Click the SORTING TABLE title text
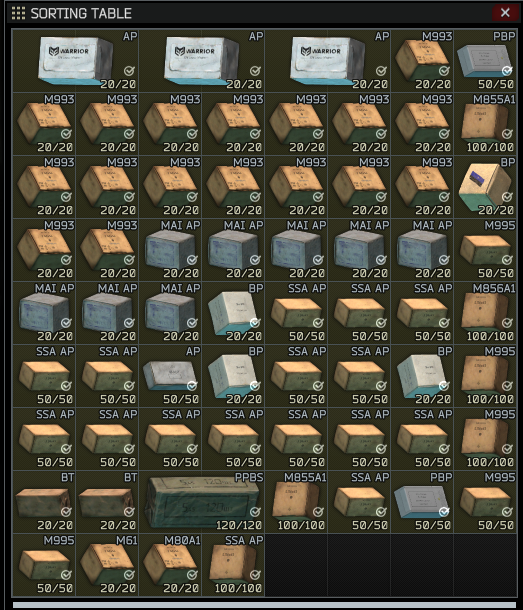Image resolution: width=523 pixels, height=610 pixels. pos(81,14)
